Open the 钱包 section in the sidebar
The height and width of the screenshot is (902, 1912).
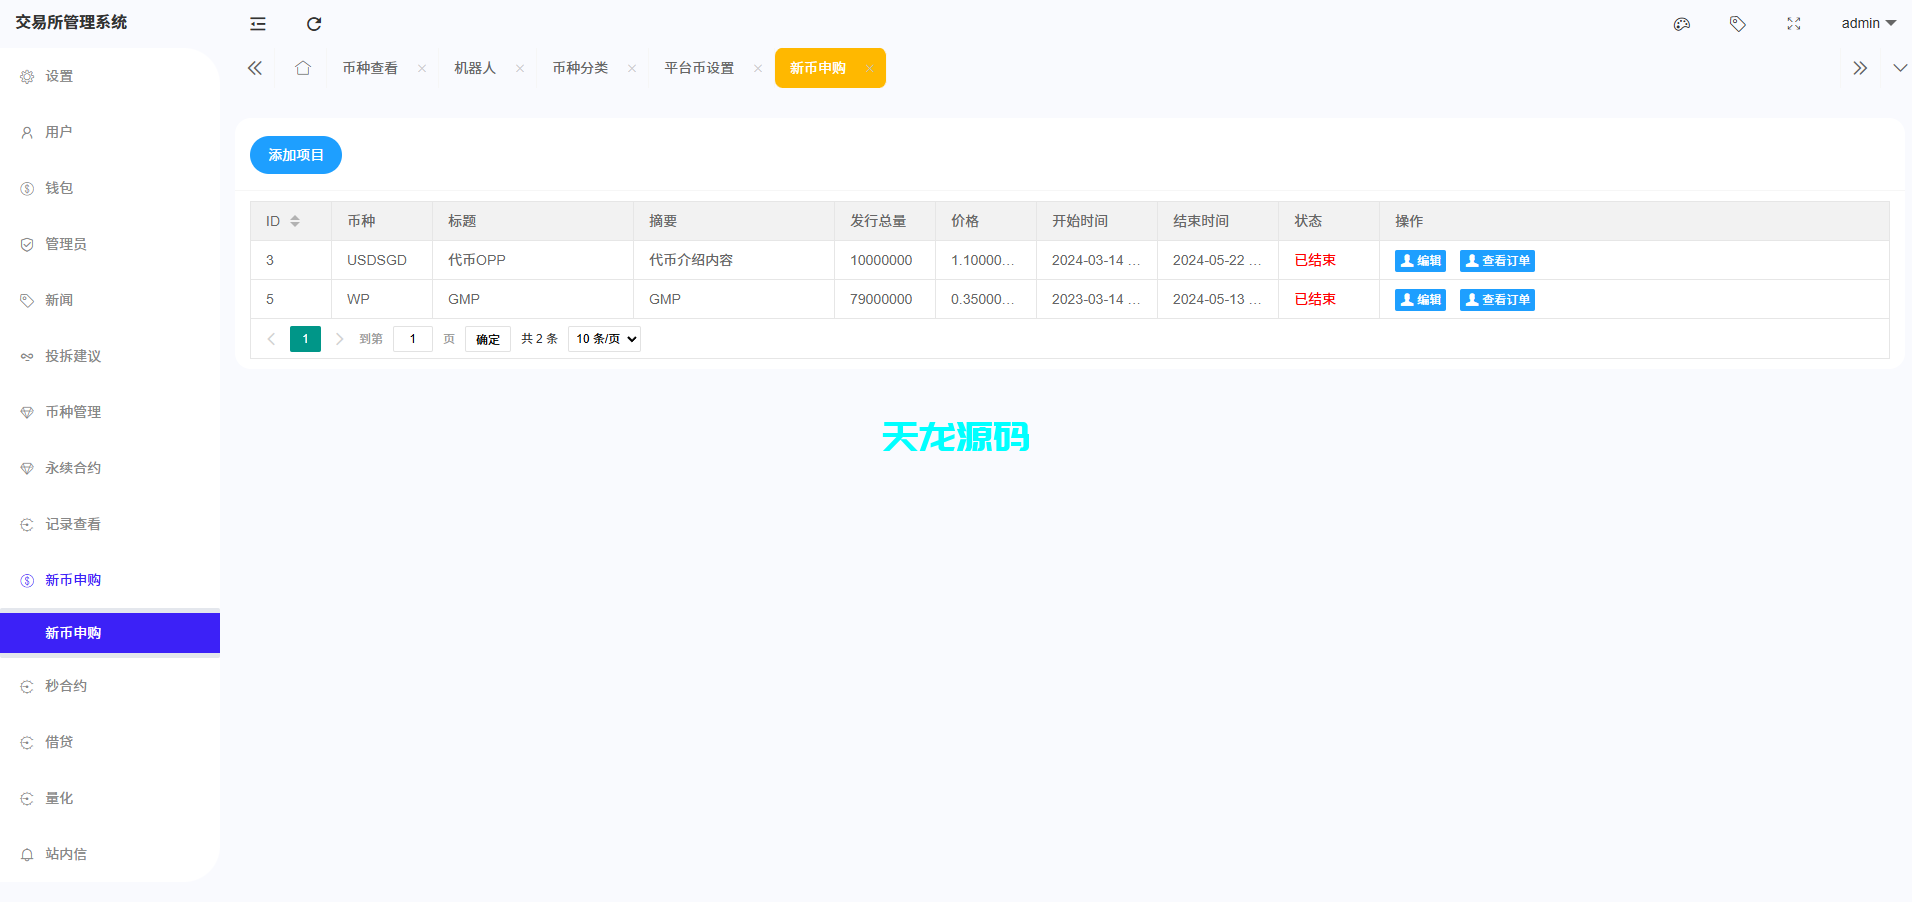(58, 188)
